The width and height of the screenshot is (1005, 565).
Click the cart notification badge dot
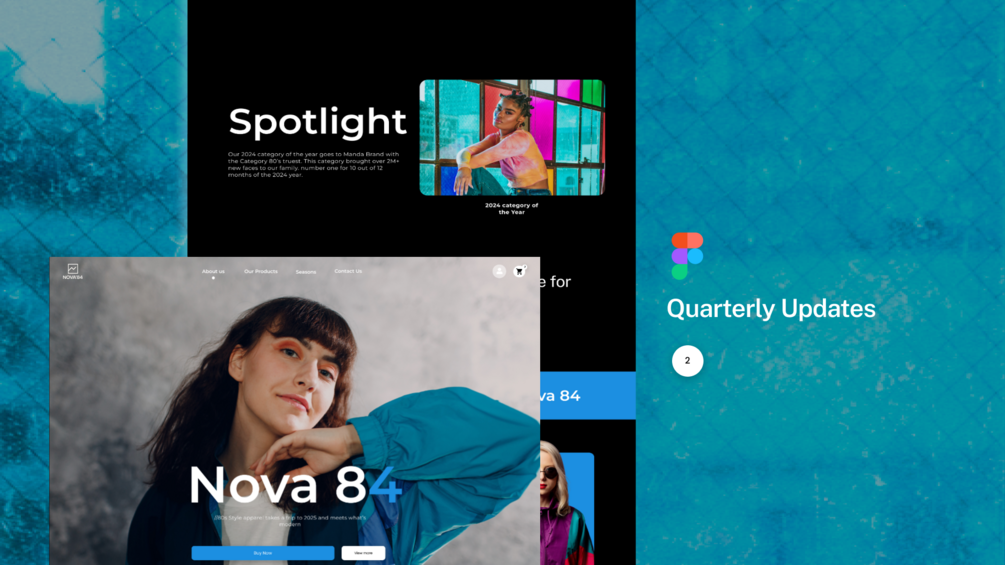tap(524, 266)
